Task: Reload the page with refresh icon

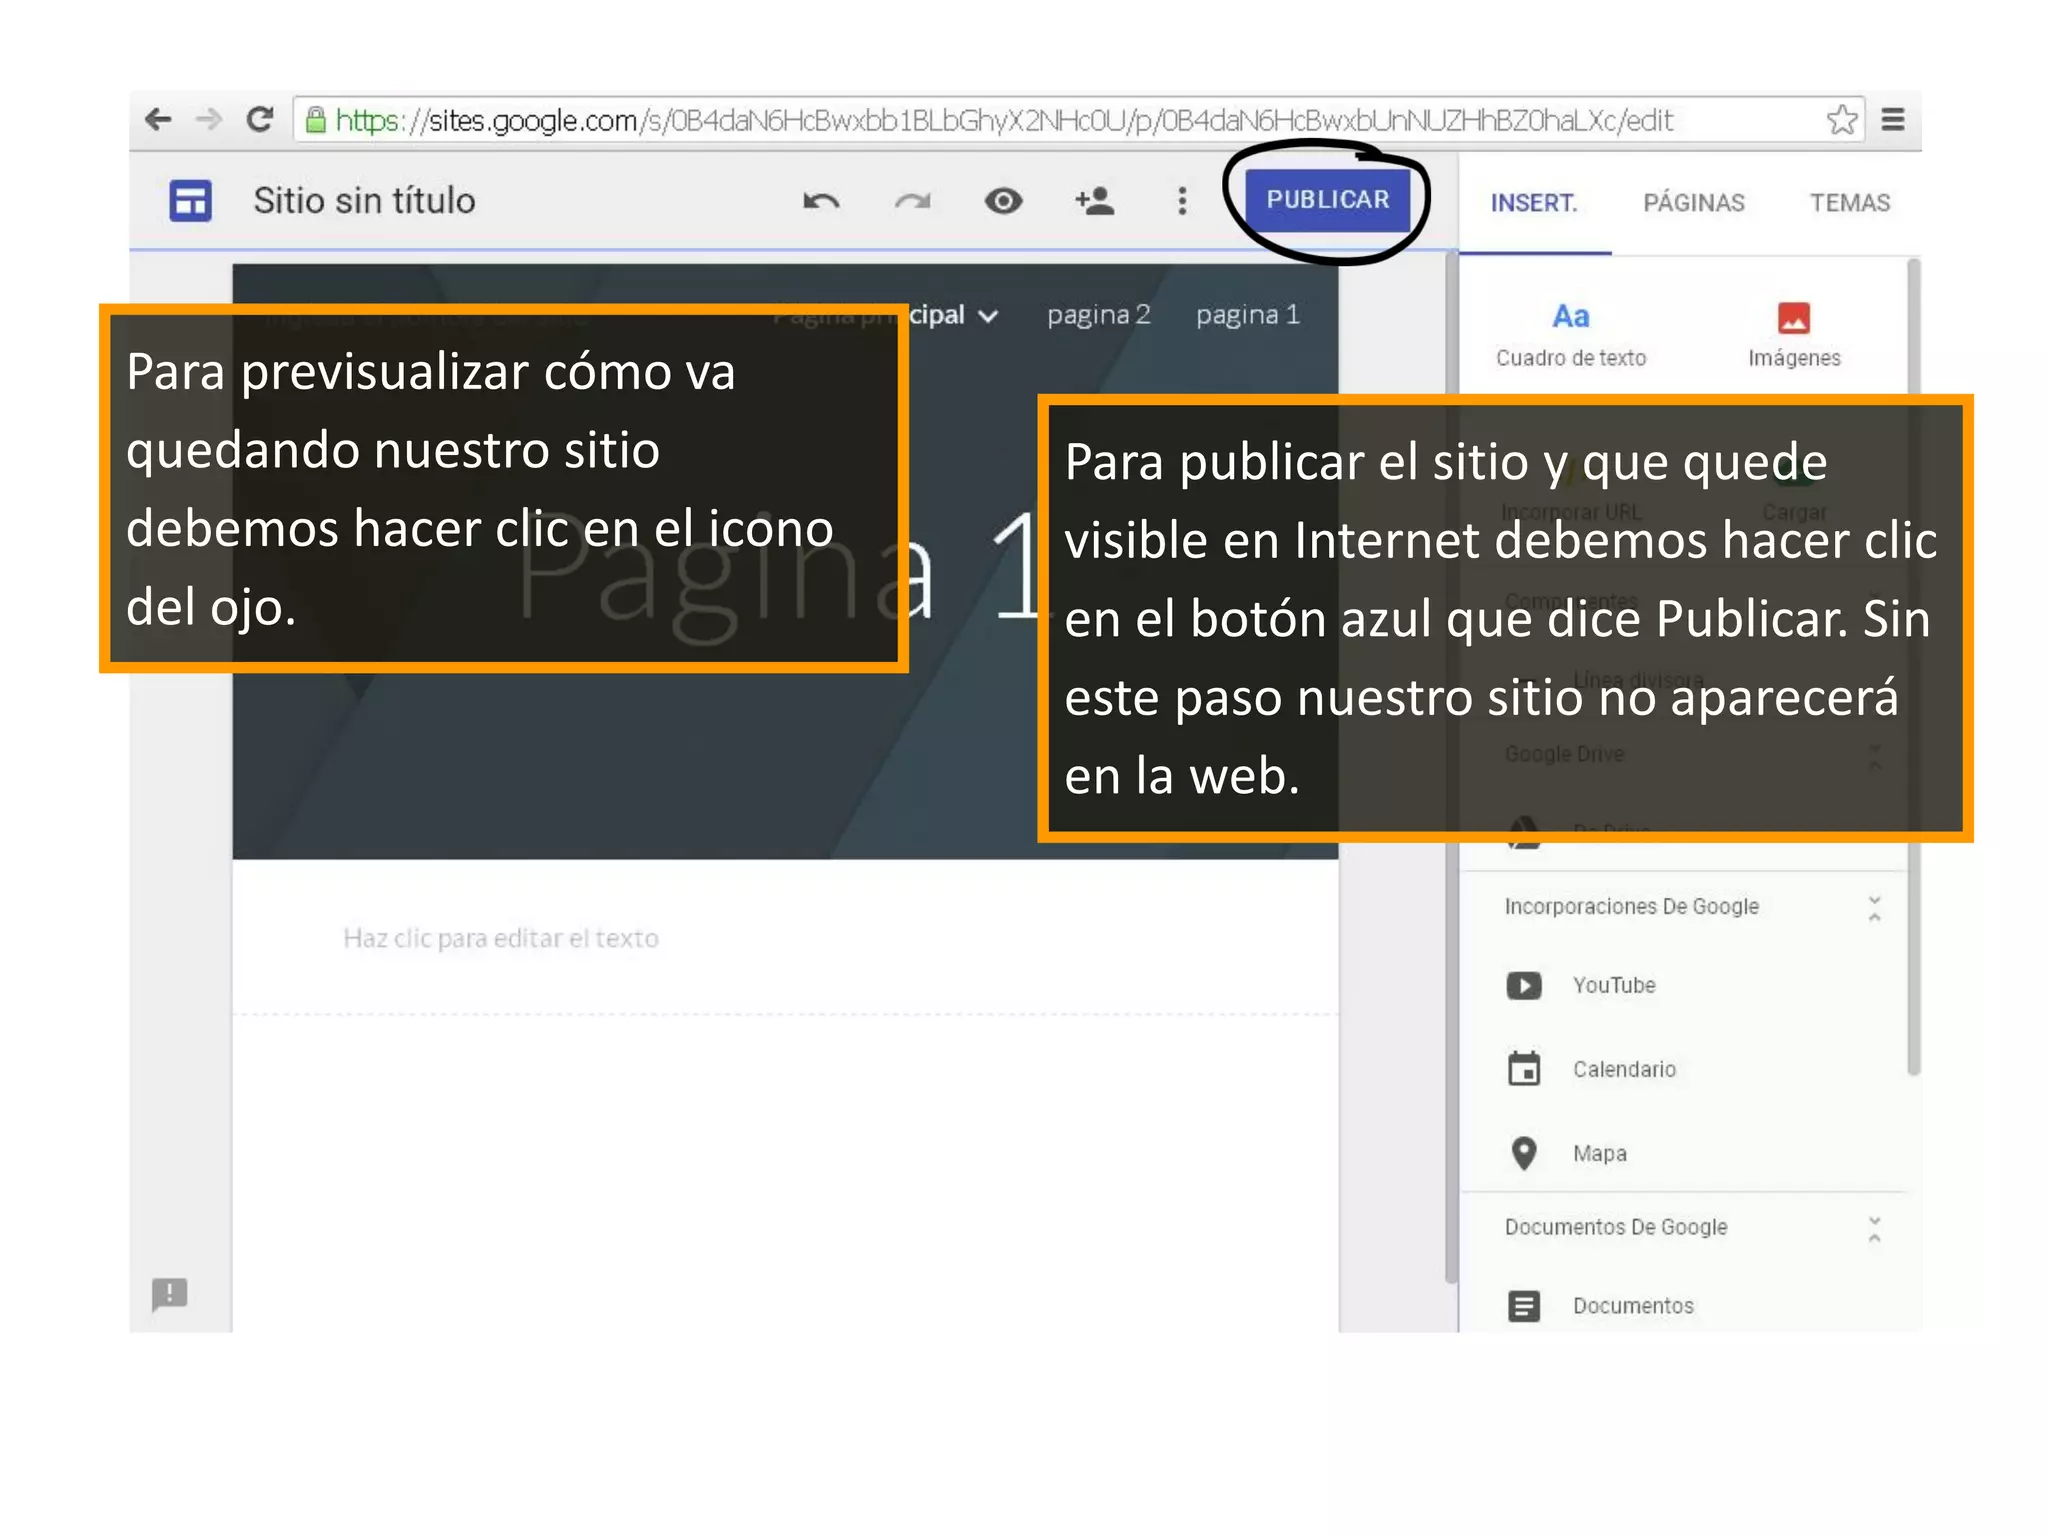Action: click(260, 120)
